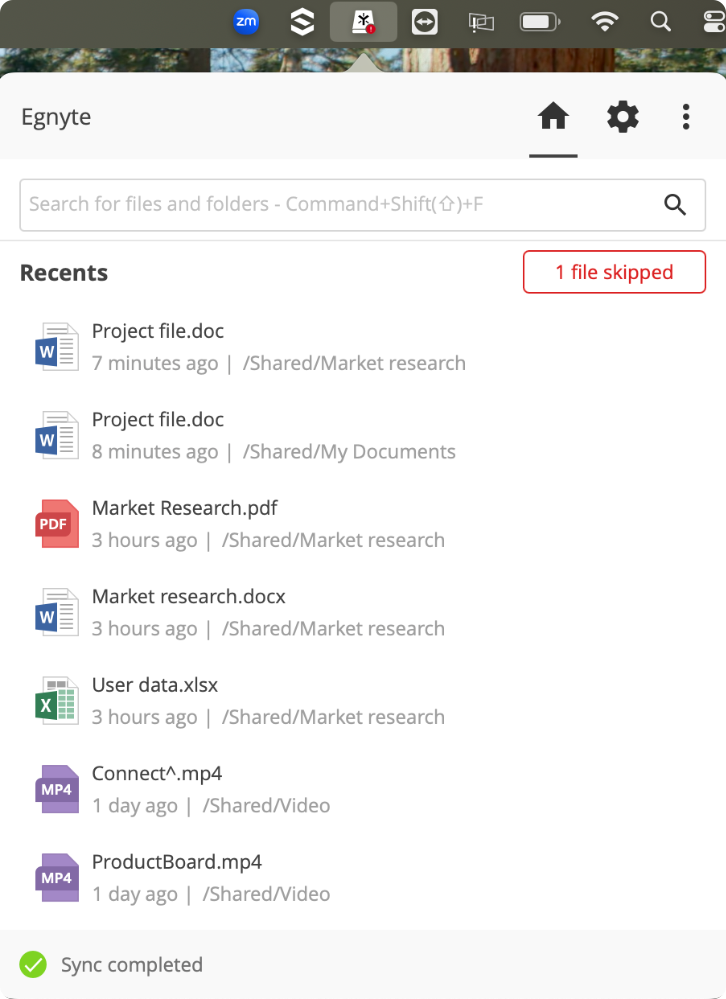Click the Egnyte title label

(56, 117)
